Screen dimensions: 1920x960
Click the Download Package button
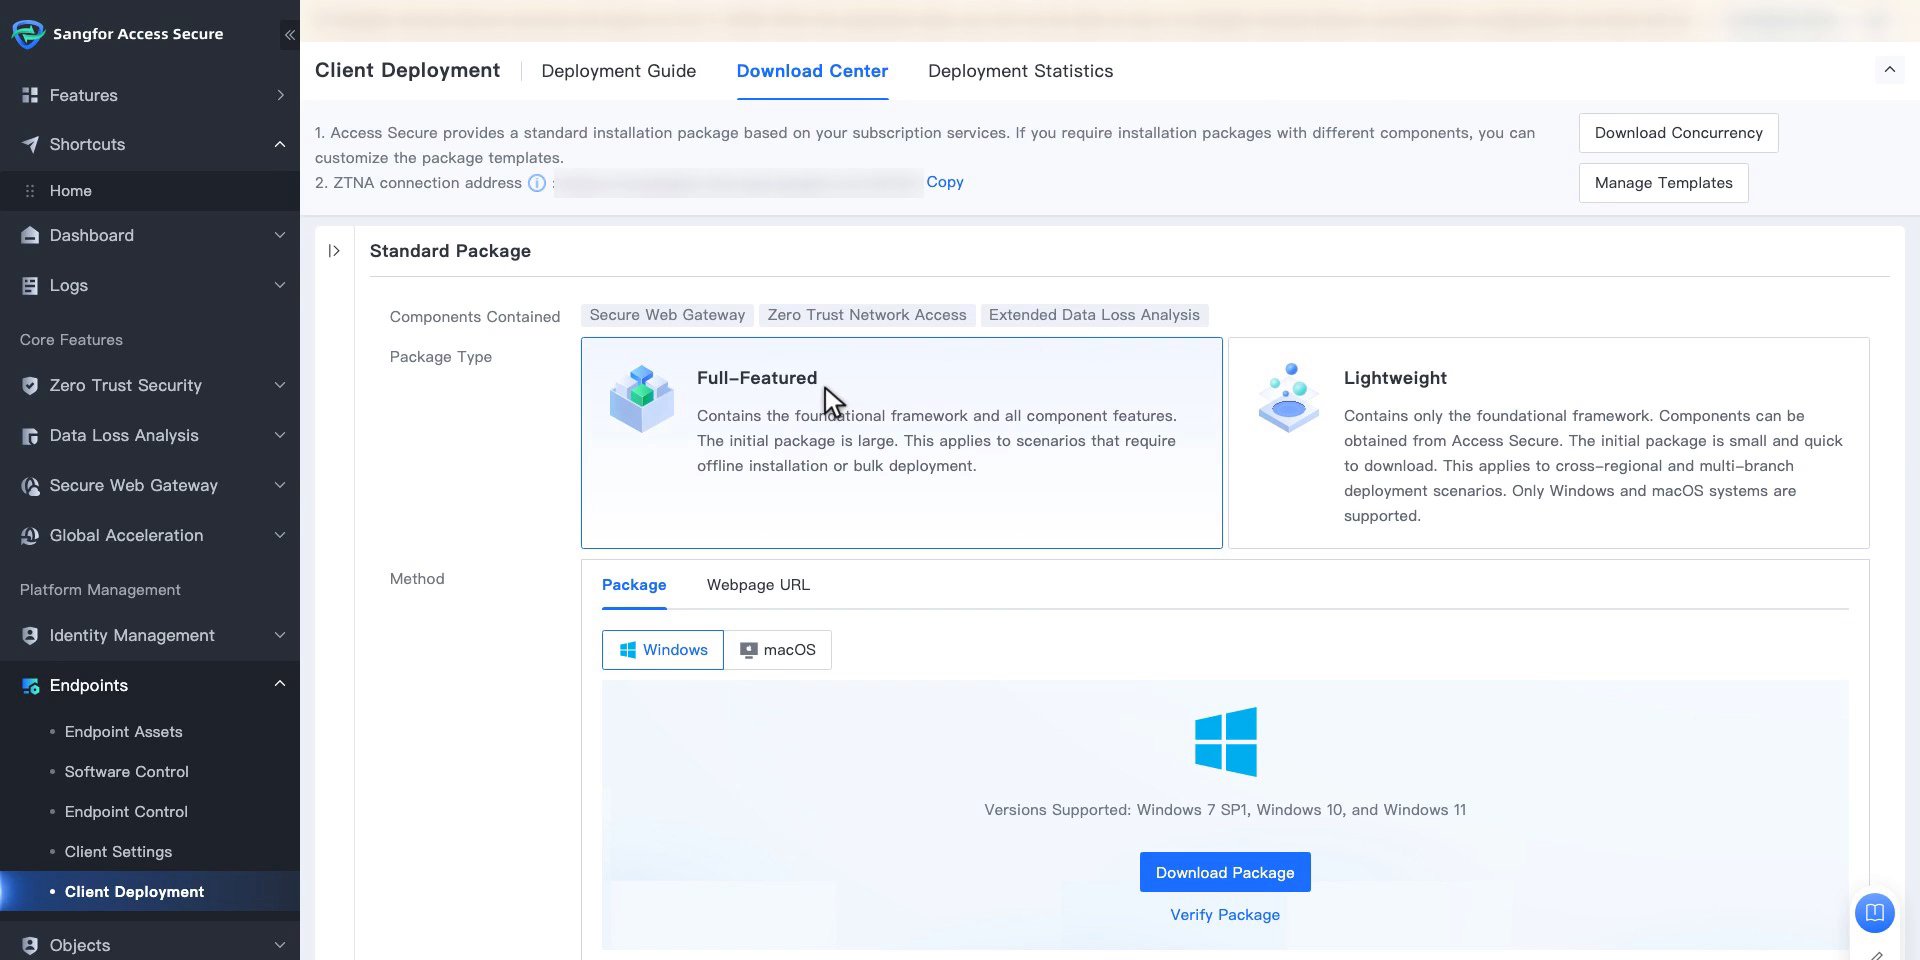1225,872
